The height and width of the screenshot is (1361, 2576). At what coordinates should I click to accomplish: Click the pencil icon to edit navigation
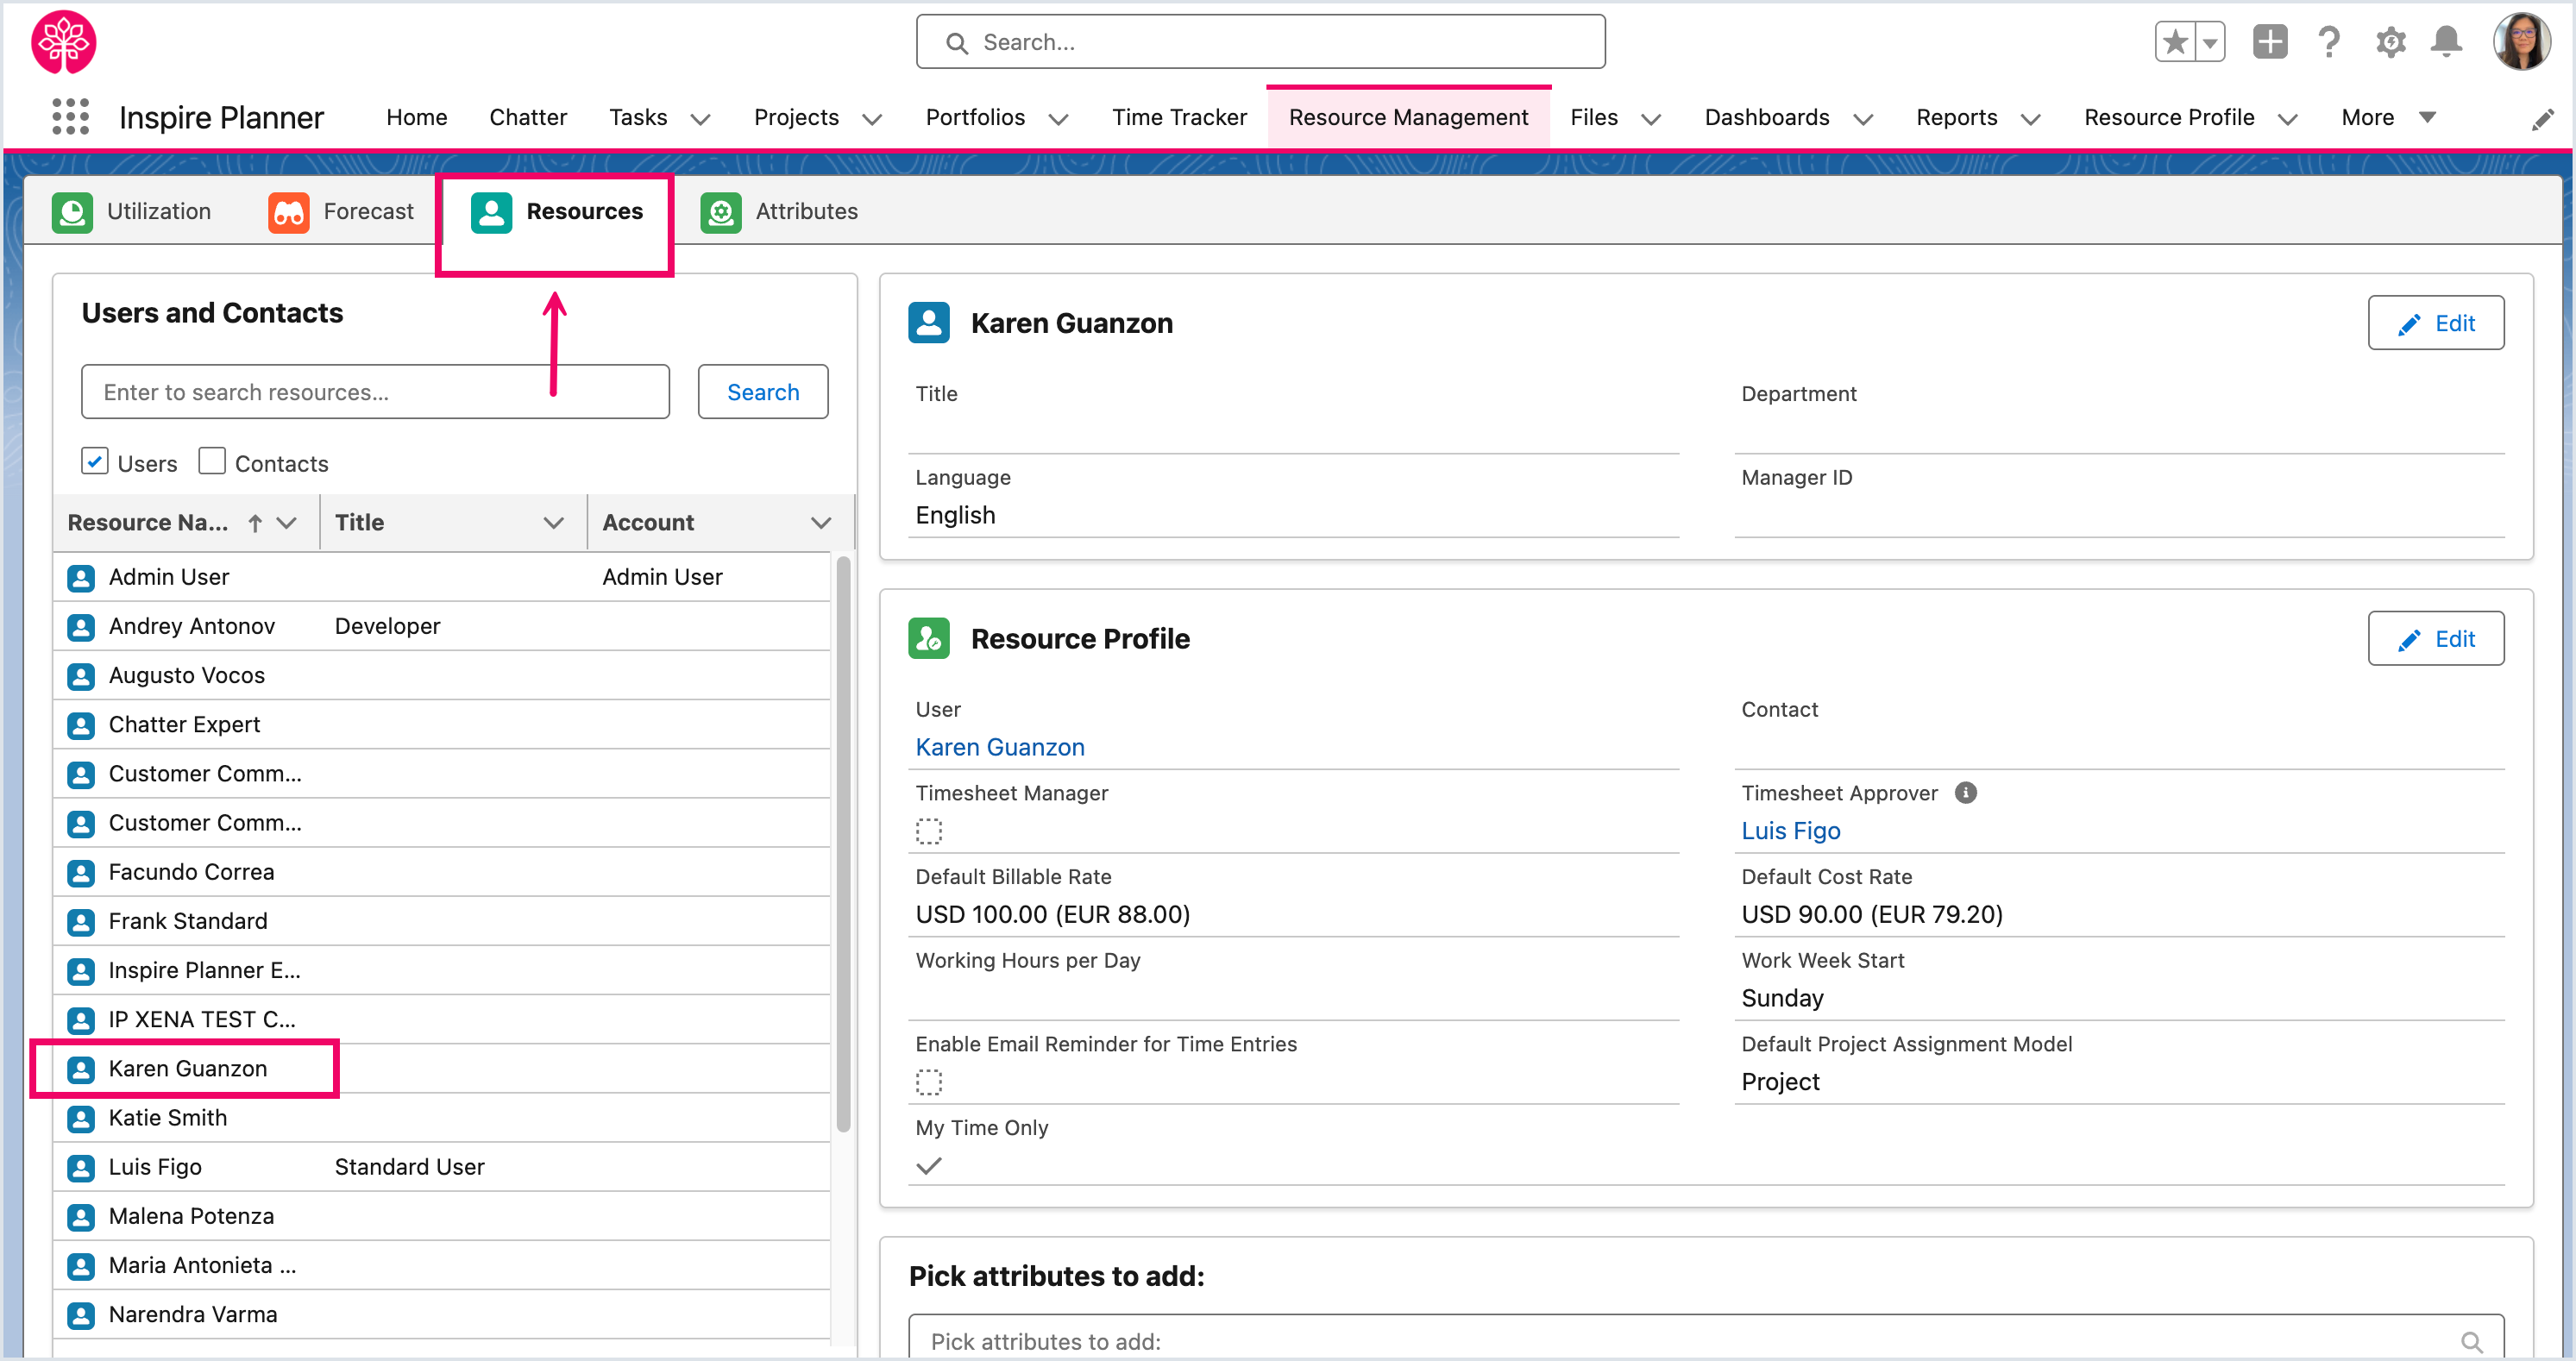click(2542, 120)
